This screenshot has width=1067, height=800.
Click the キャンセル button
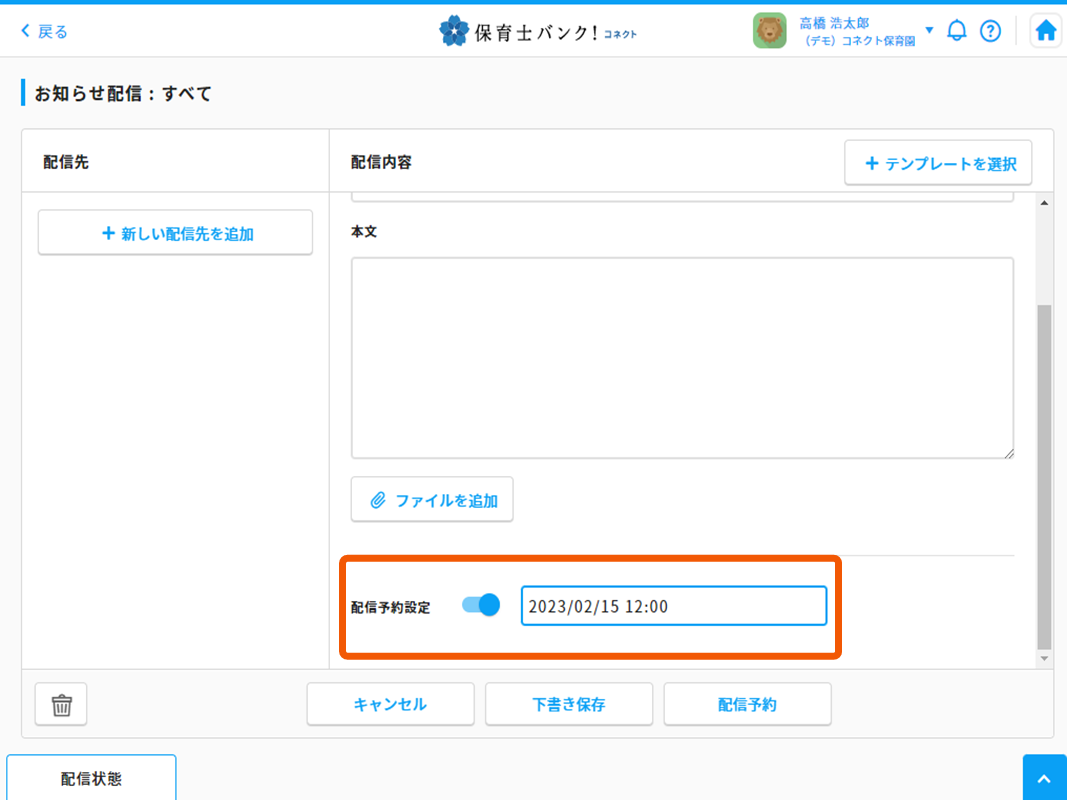tap(390, 704)
